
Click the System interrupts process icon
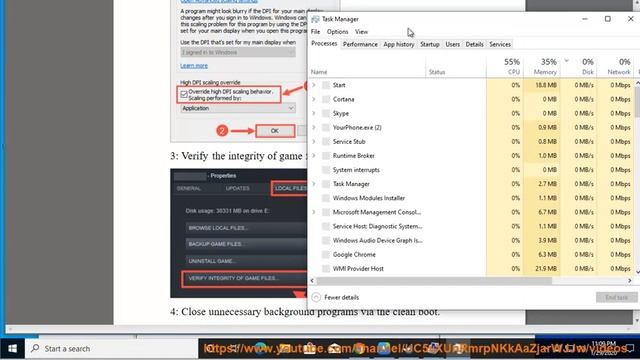point(326,170)
